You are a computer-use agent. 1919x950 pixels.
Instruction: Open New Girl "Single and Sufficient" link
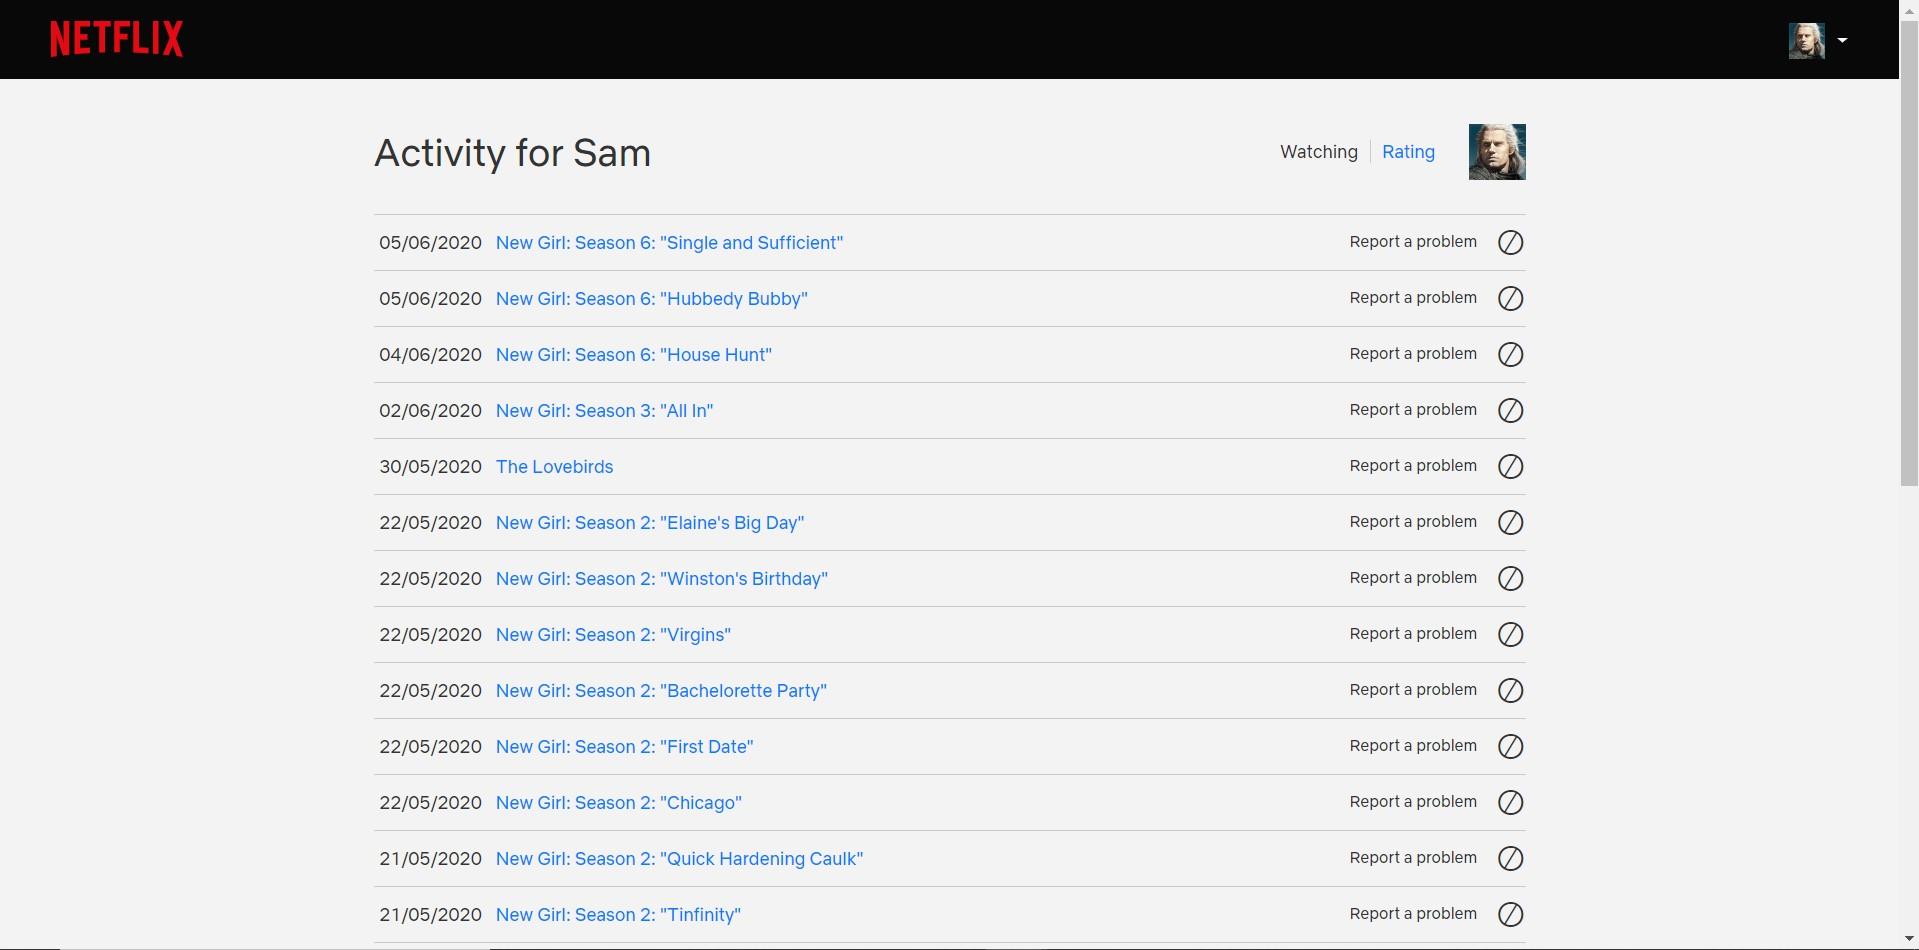tap(669, 243)
